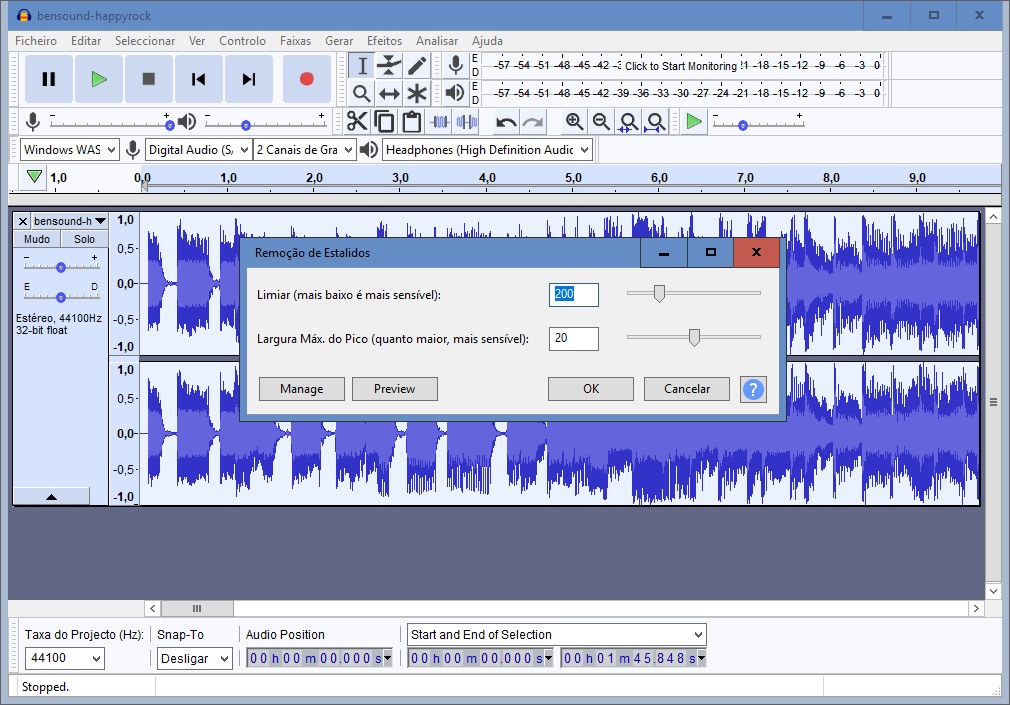Redo the last undone action
This screenshot has width=1010, height=705.
click(x=533, y=121)
